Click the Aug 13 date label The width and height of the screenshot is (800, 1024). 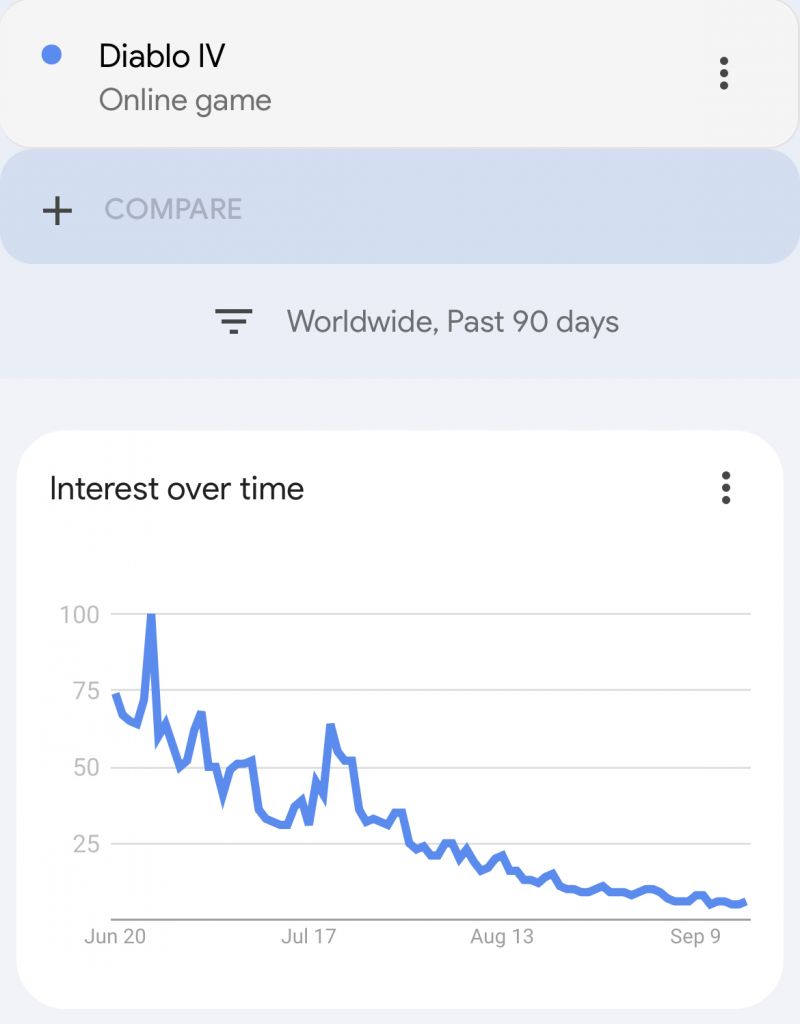(502, 937)
